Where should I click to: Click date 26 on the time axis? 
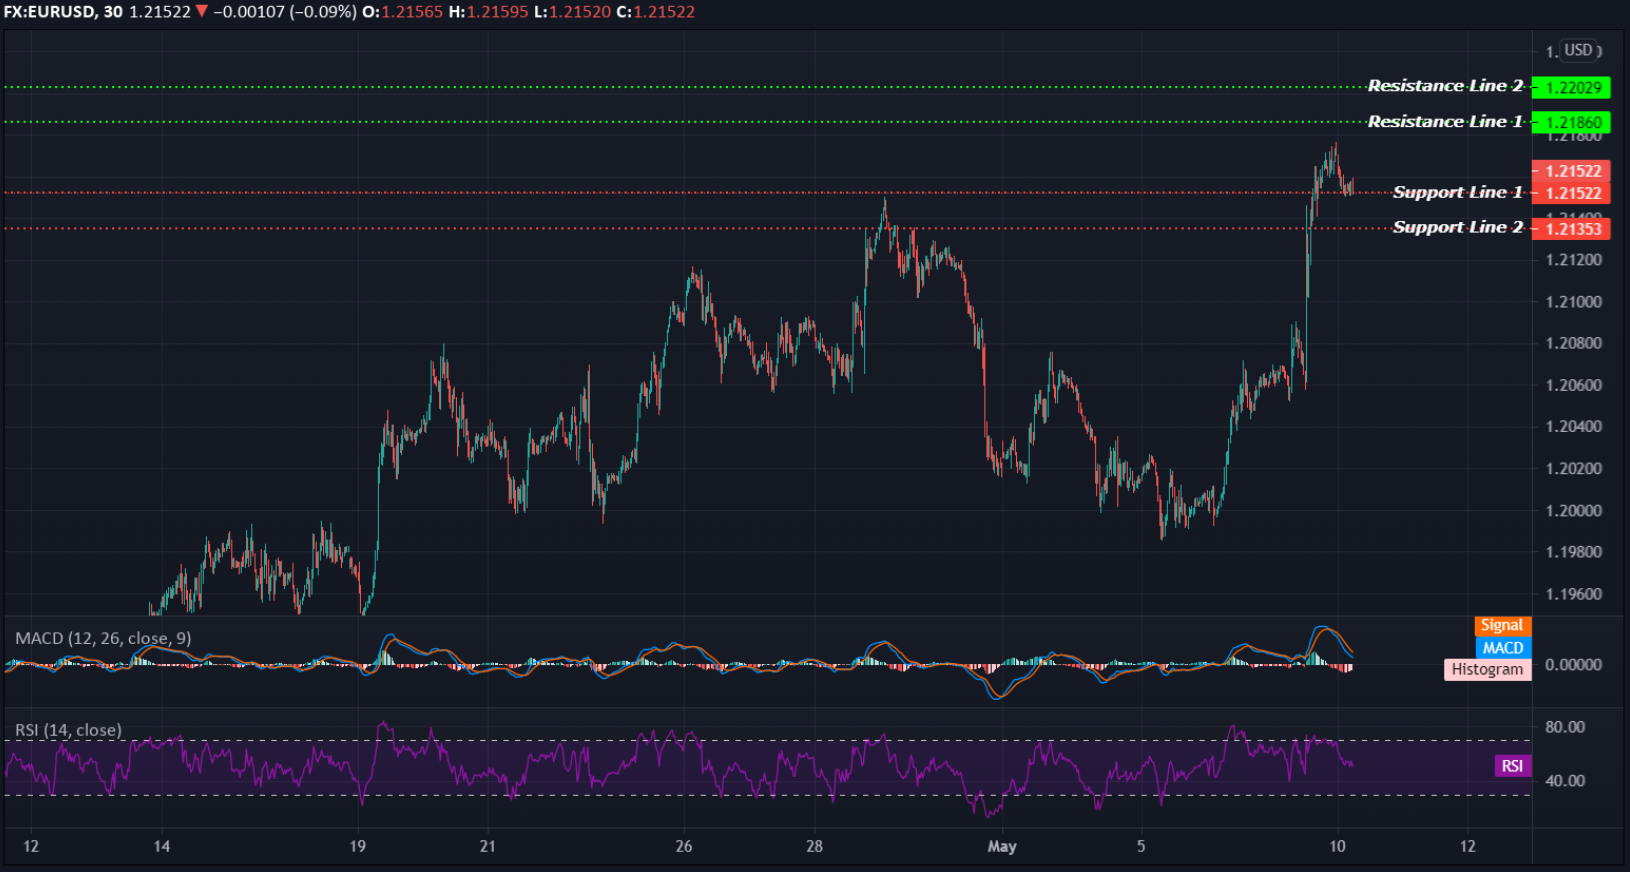[684, 847]
